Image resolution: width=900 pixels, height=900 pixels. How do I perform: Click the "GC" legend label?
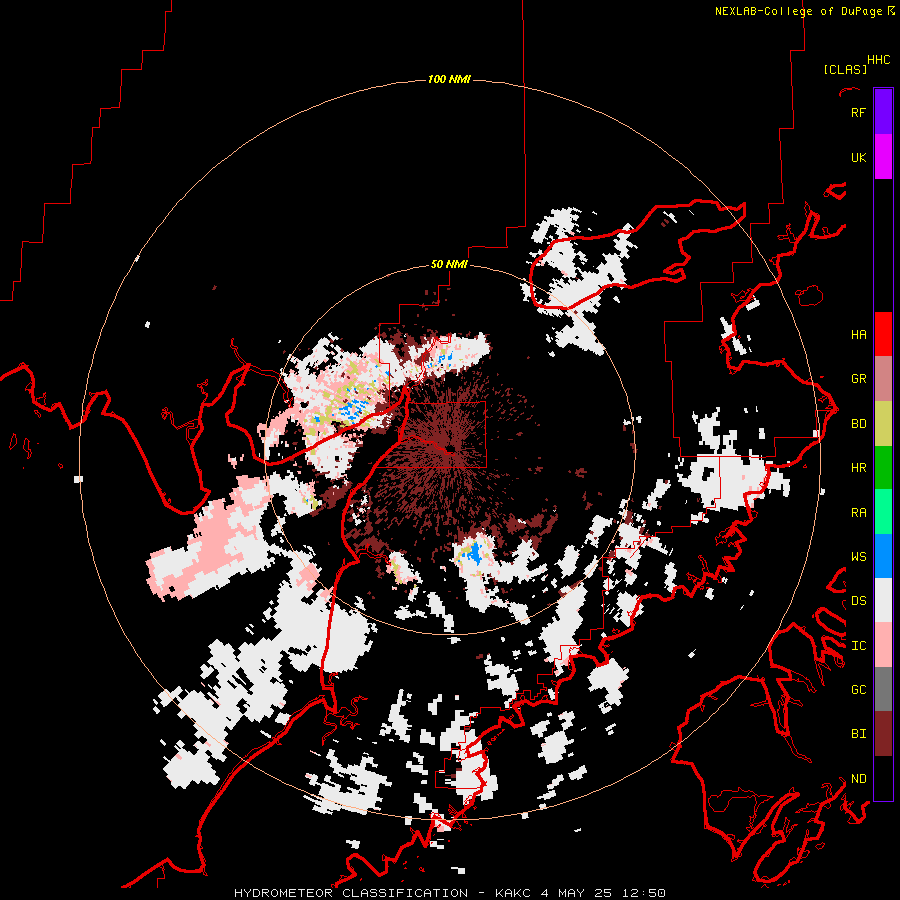858,690
